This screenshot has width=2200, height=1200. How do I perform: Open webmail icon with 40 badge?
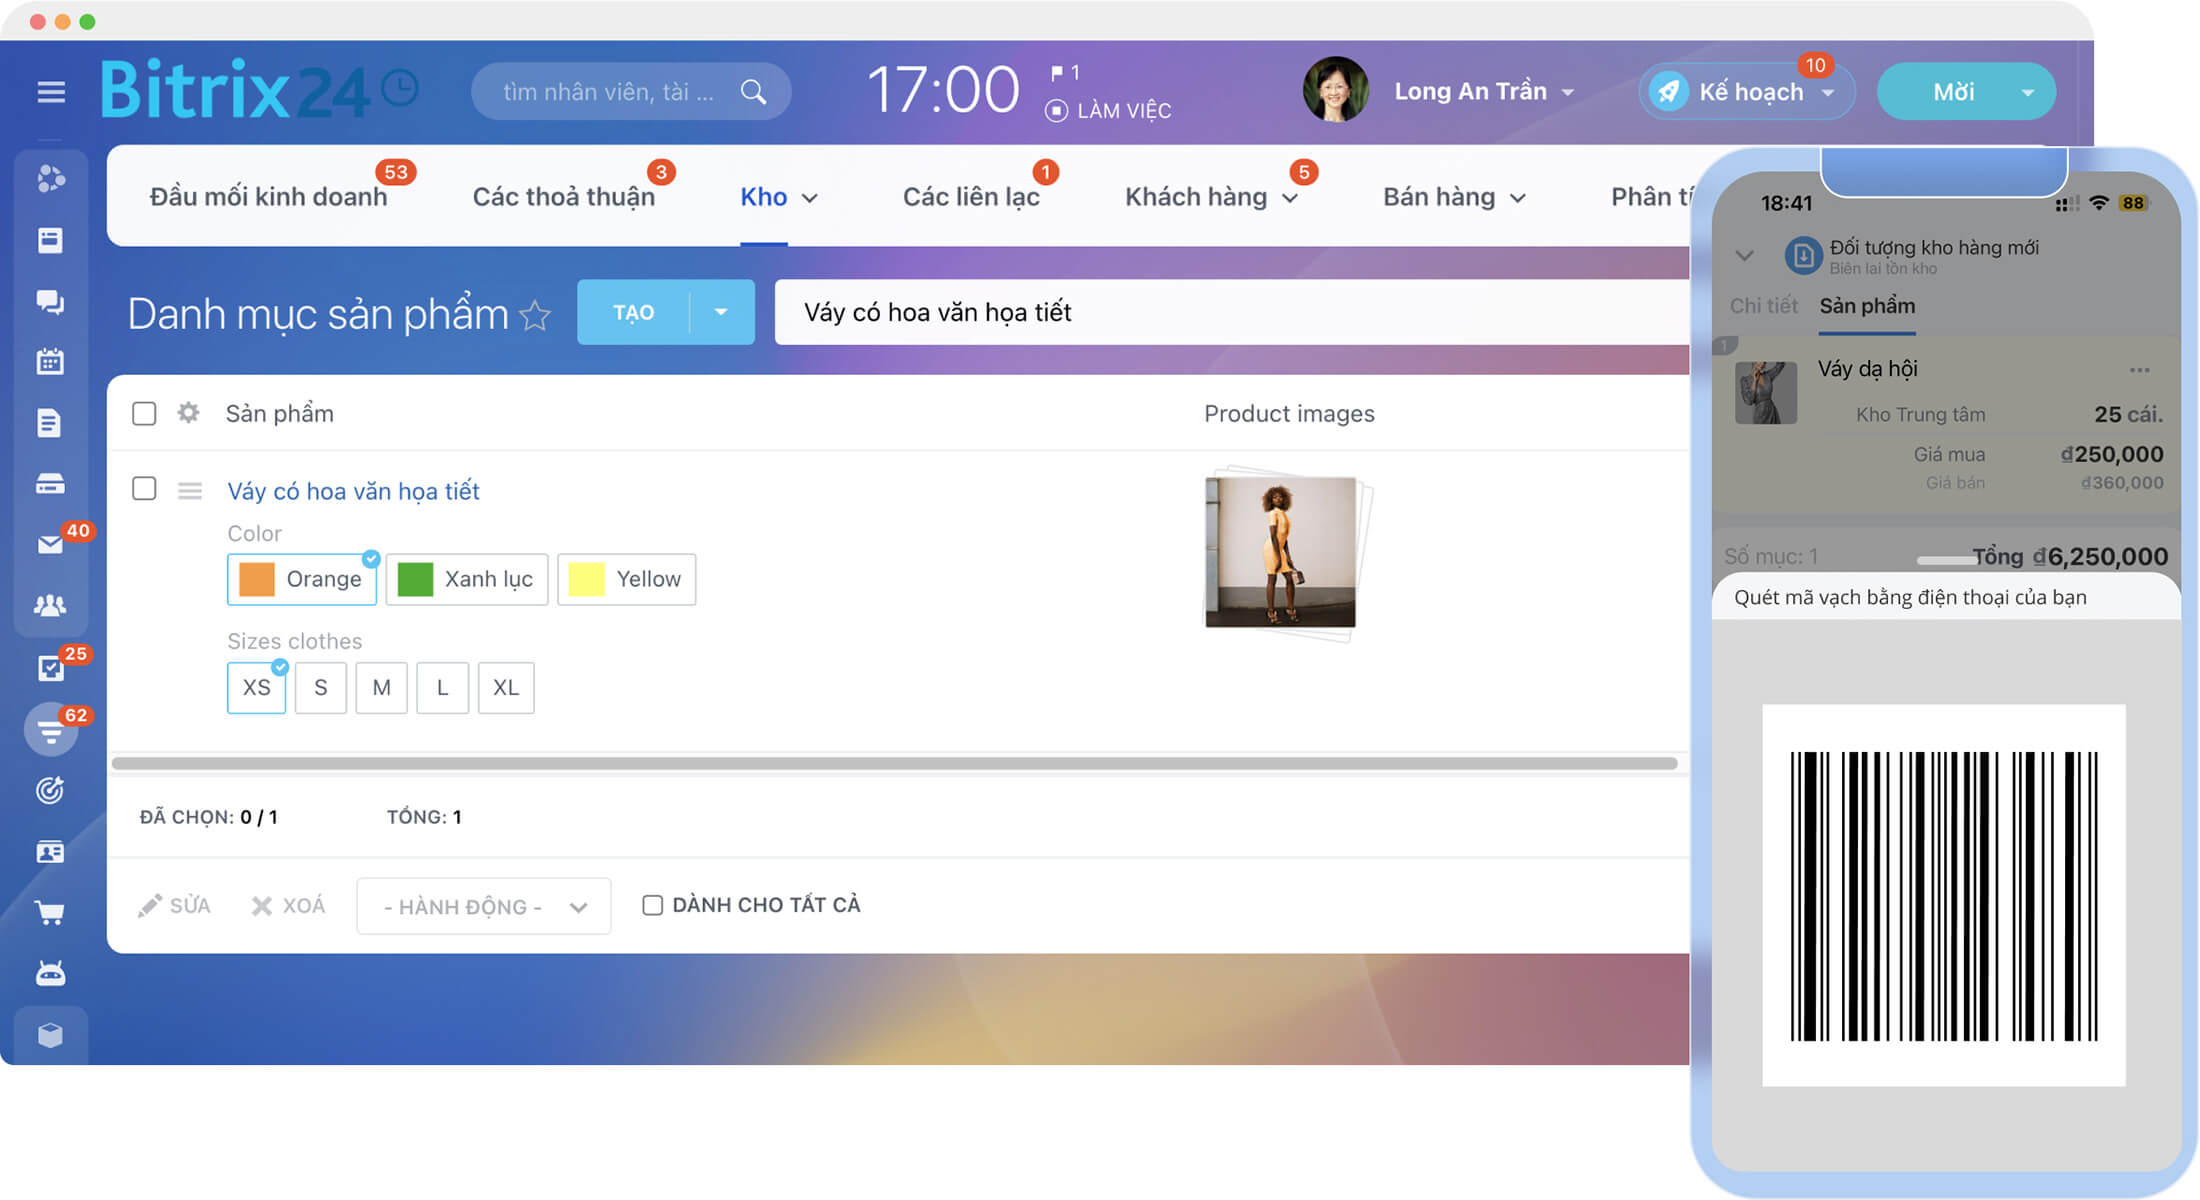tap(50, 544)
